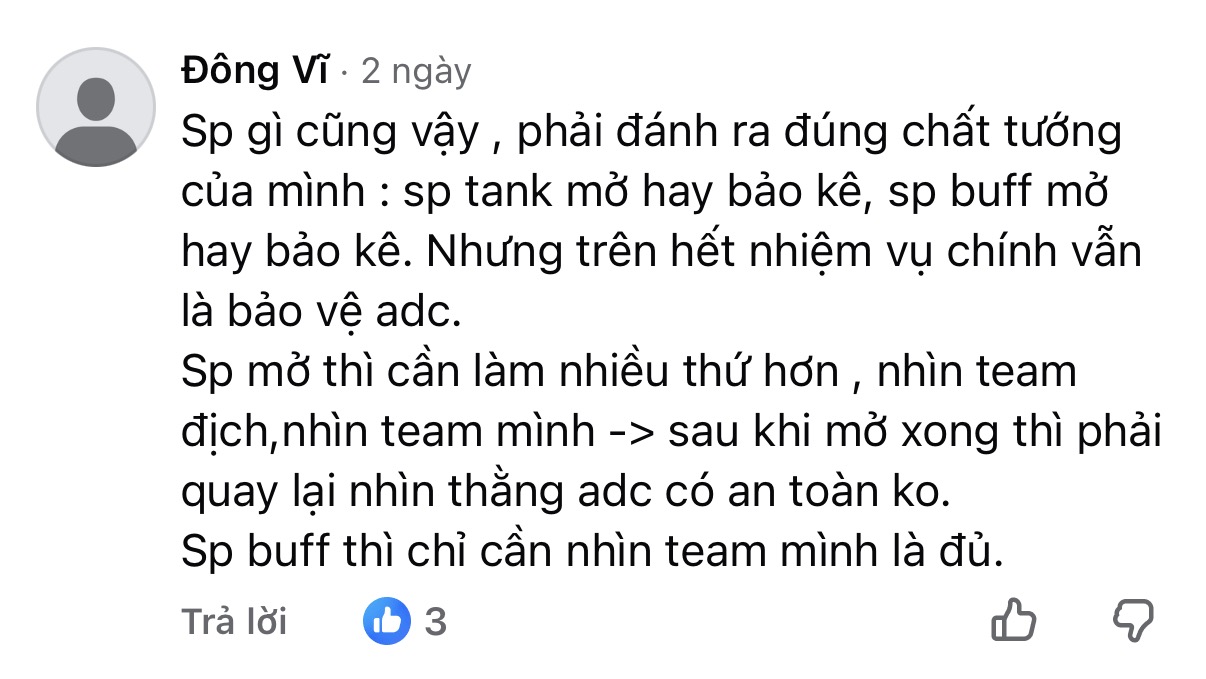This screenshot has width=1206, height=679.
Task: Click the 2 ngày timestamp
Action: 416,72
